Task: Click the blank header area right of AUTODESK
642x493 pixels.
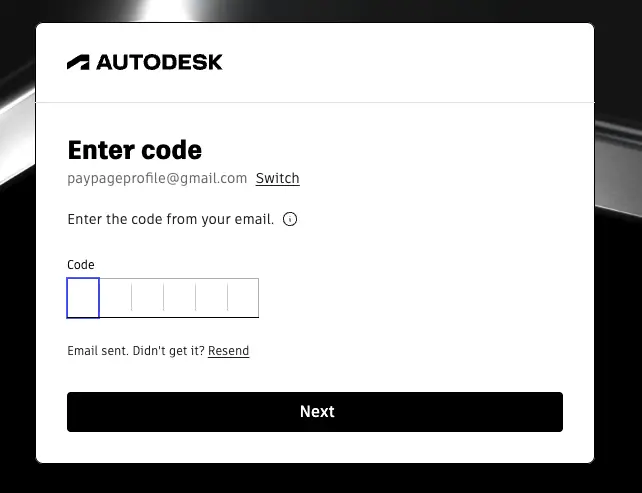Action: (x=420, y=62)
